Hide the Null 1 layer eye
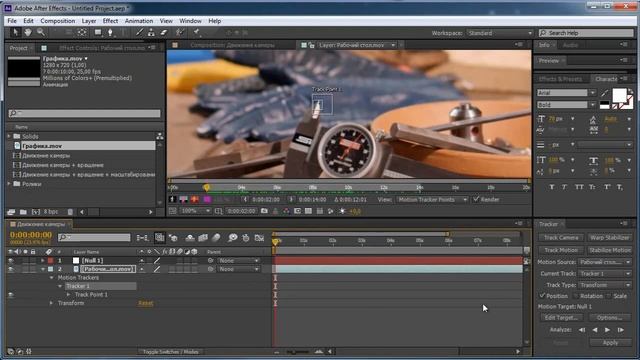The width and height of the screenshot is (640, 360). (x=11, y=260)
